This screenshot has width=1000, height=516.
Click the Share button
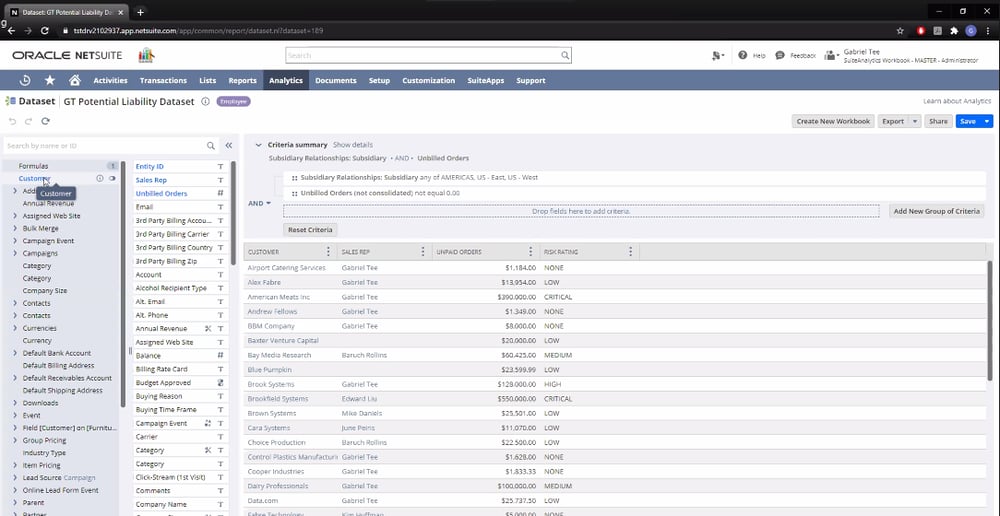coord(938,121)
